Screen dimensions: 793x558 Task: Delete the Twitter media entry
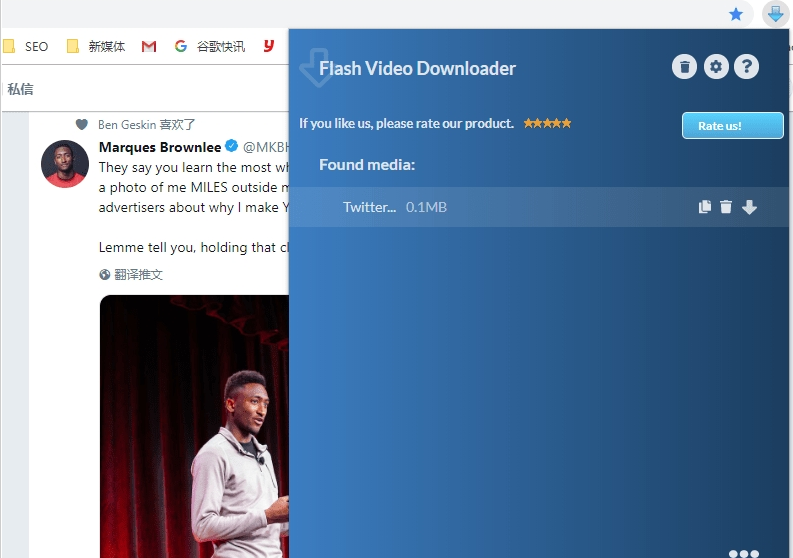[x=726, y=207]
